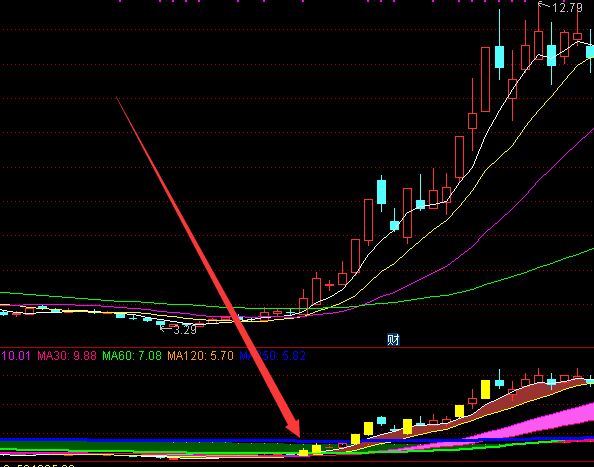Select the red cross doji candlestick
594x467 pixels.
[329, 285]
